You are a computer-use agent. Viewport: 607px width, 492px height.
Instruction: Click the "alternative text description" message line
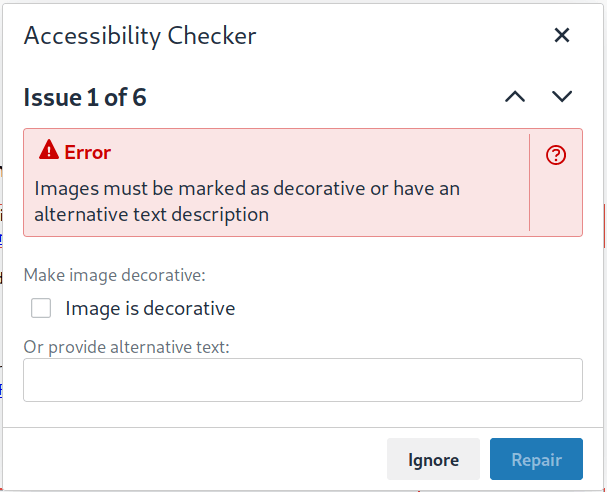151,214
